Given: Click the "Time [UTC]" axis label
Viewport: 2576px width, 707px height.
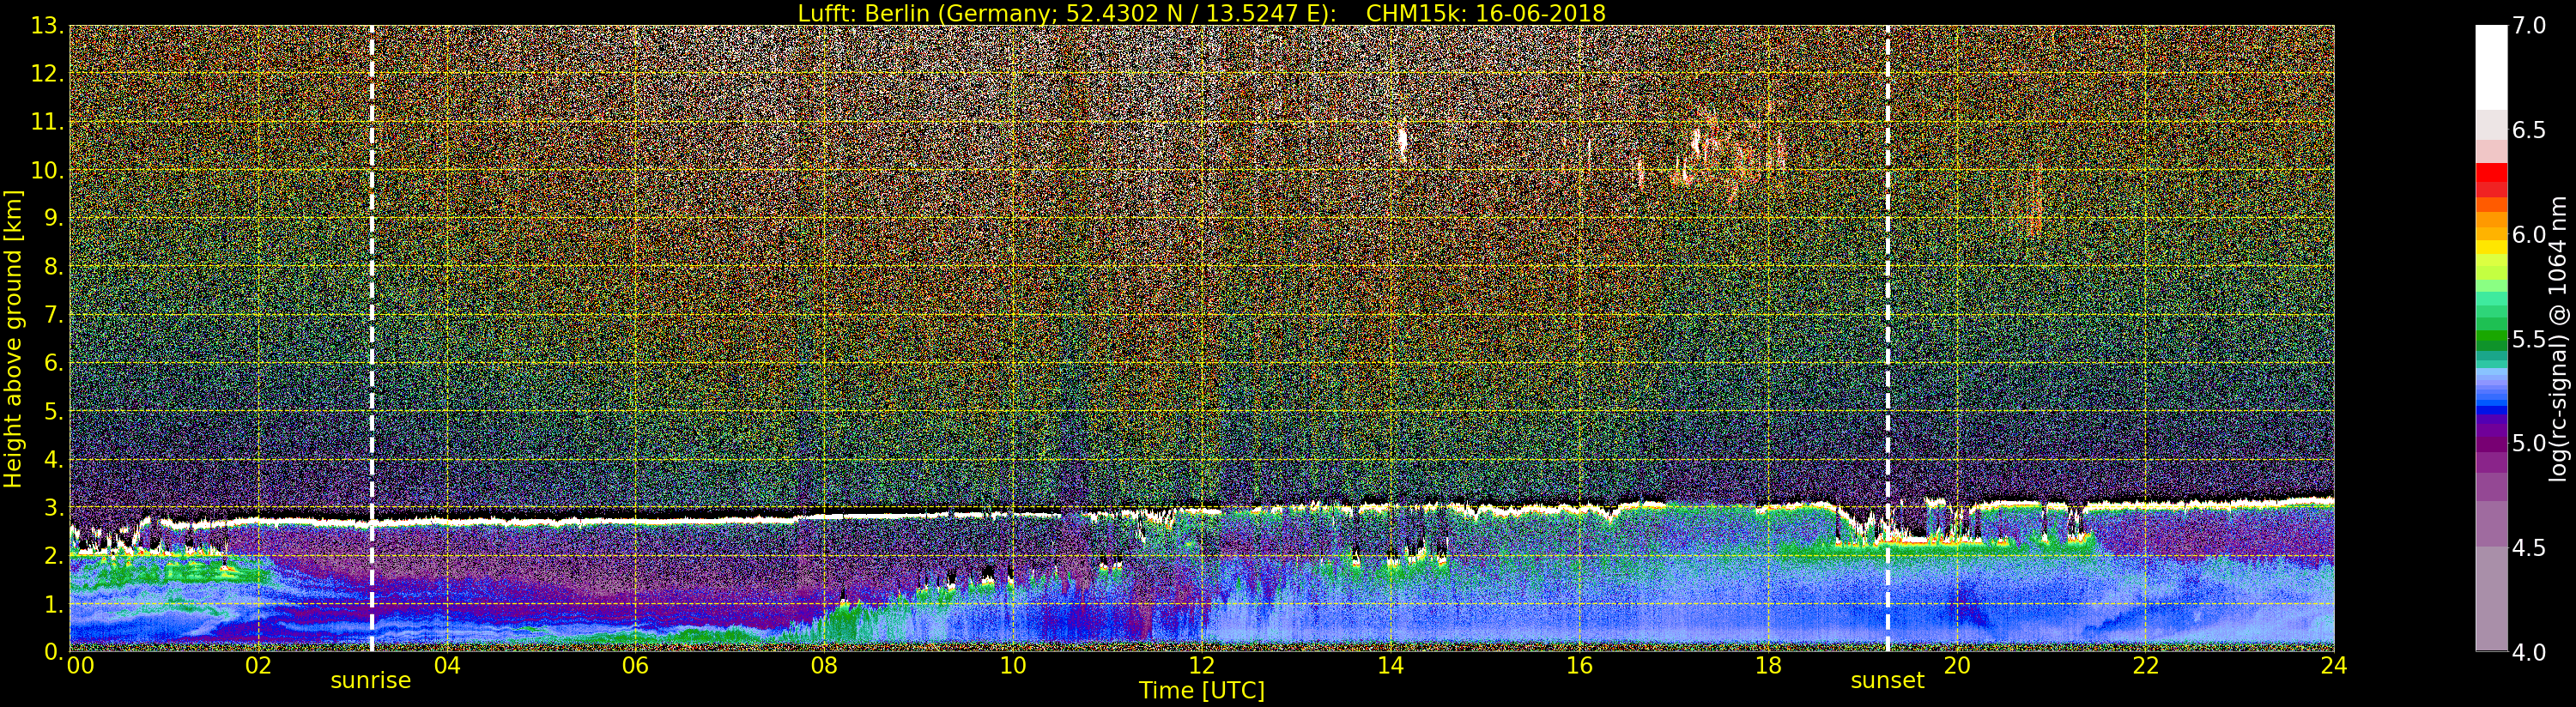Looking at the screenshot, I should pyautogui.click(x=1202, y=690).
